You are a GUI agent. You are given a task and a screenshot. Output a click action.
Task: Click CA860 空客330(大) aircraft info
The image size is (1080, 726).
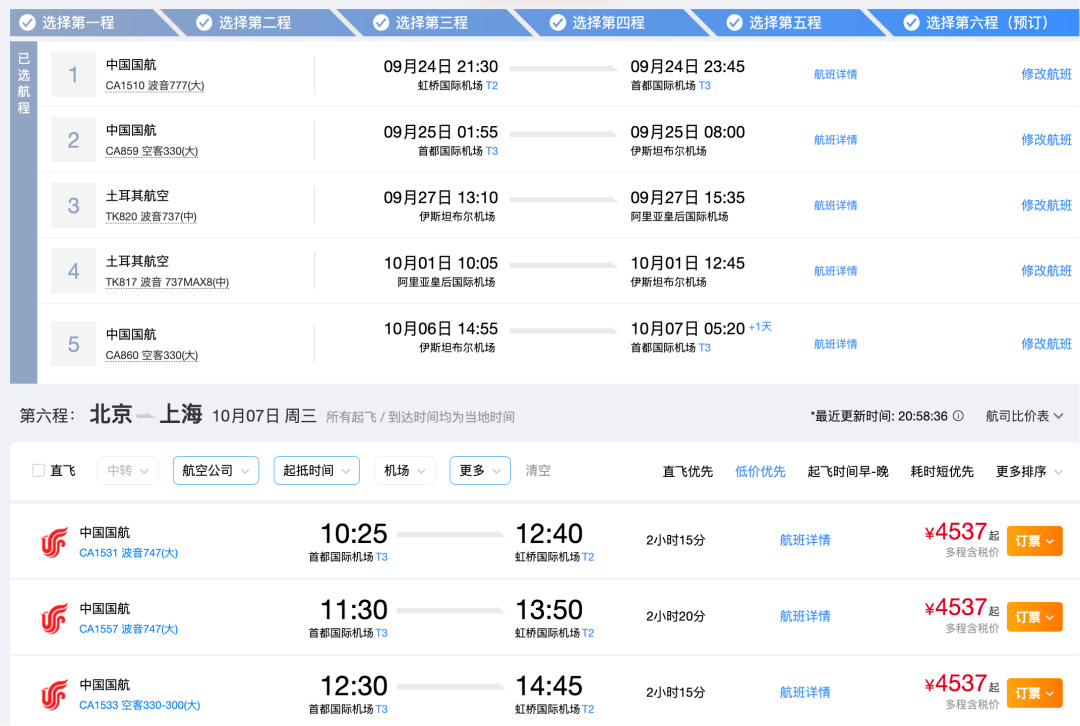[x=152, y=355]
